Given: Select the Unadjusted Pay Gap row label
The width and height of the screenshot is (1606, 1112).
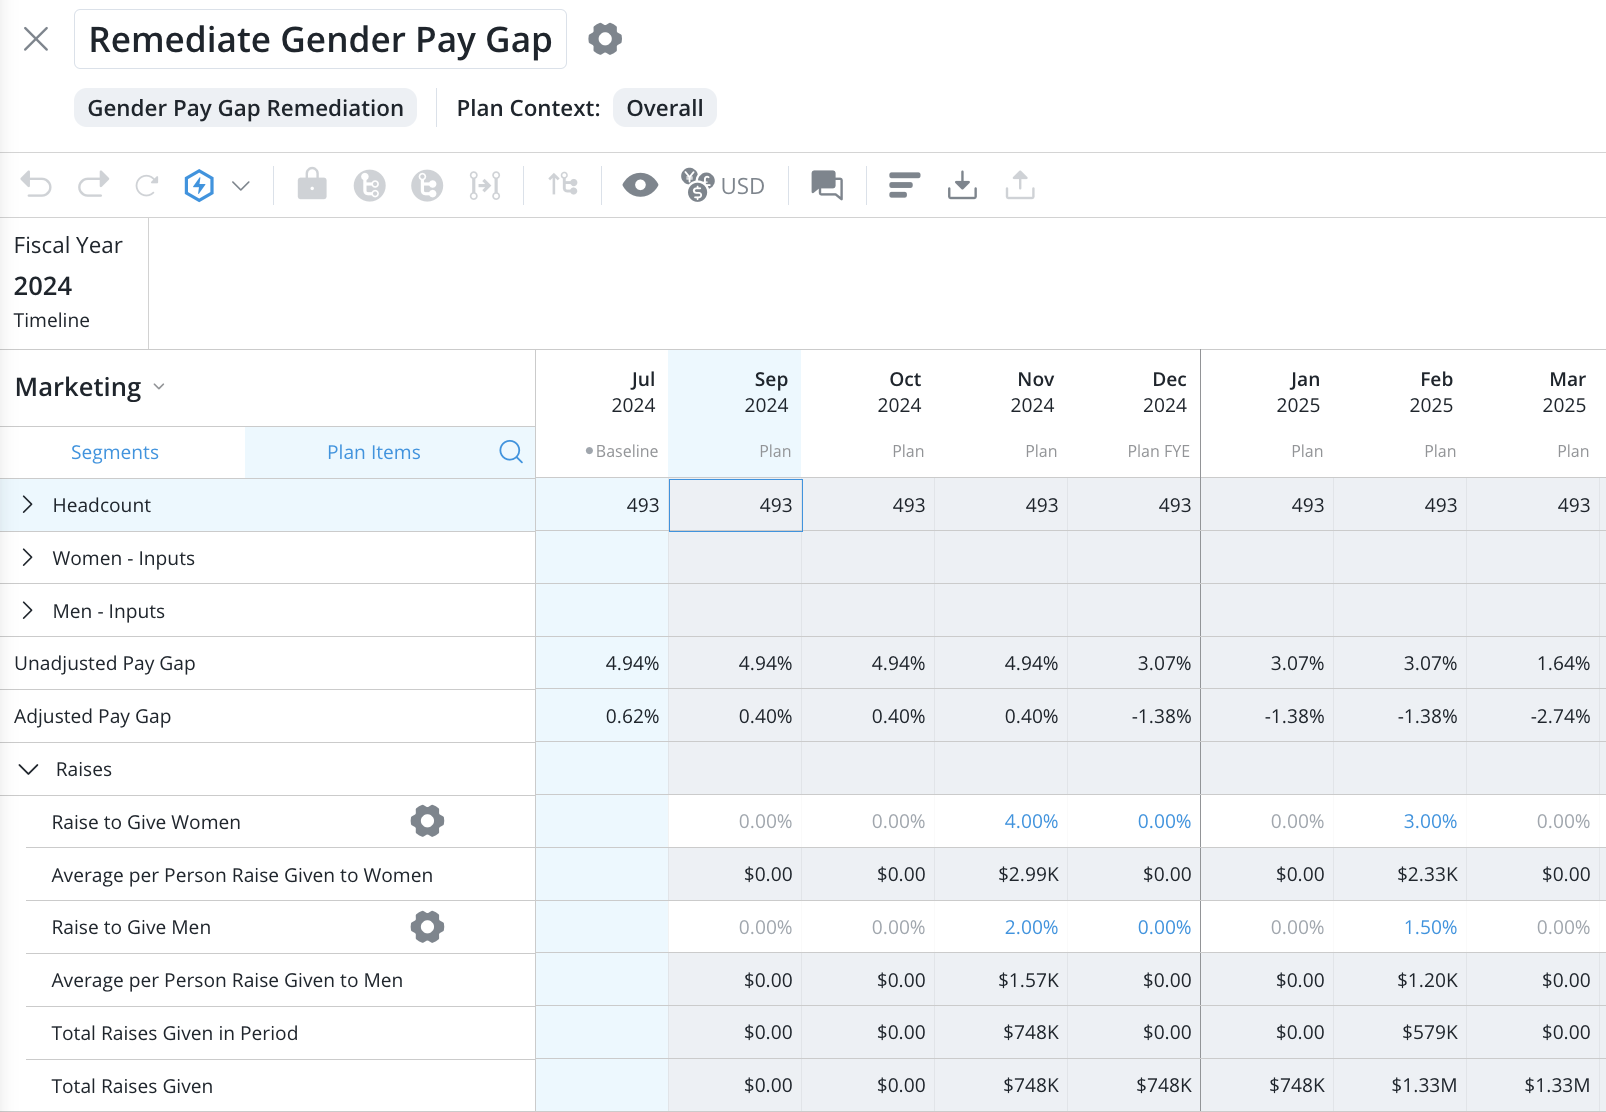Looking at the screenshot, I should 105,663.
